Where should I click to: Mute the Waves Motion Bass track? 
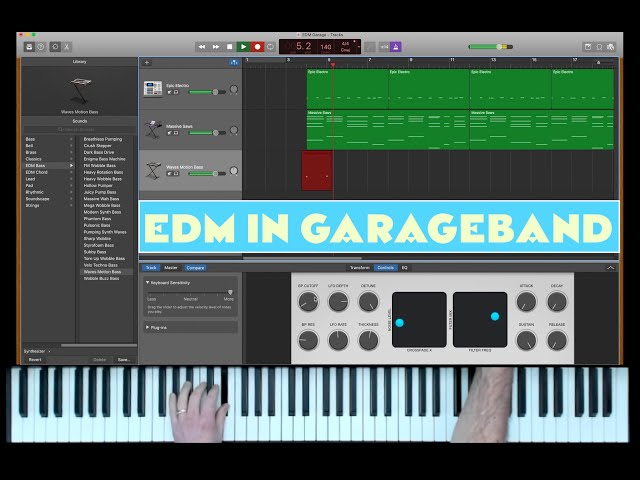(x=169, y=174)
